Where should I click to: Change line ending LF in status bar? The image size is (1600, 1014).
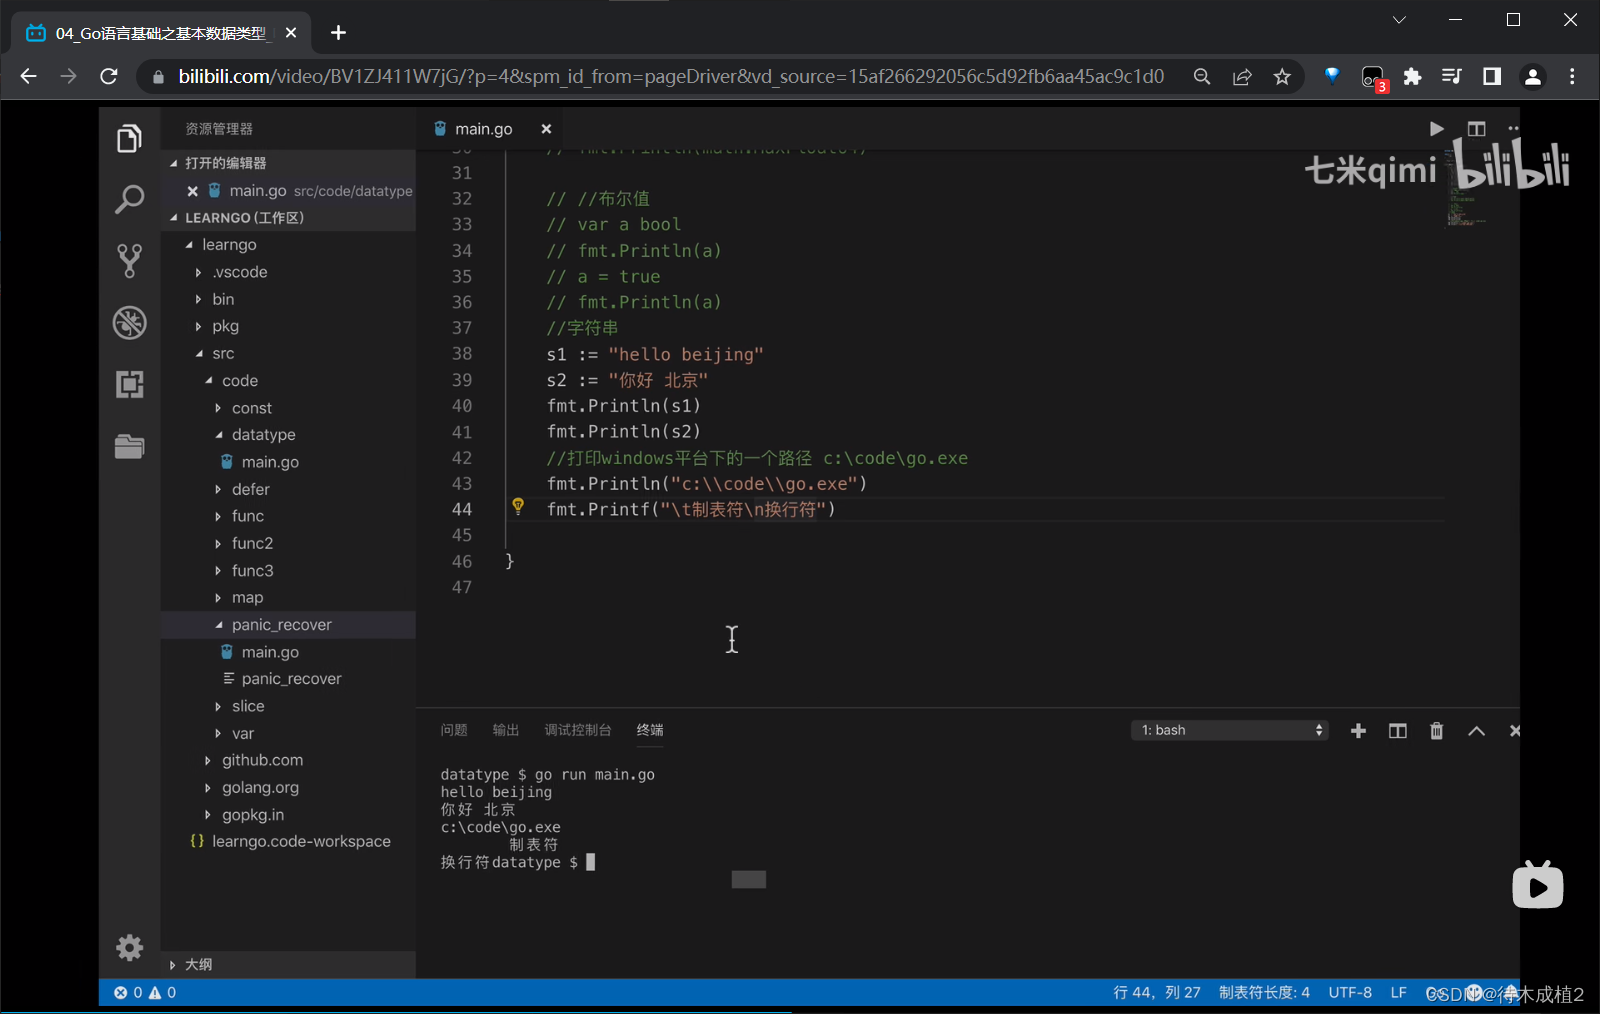[1398, 992]
